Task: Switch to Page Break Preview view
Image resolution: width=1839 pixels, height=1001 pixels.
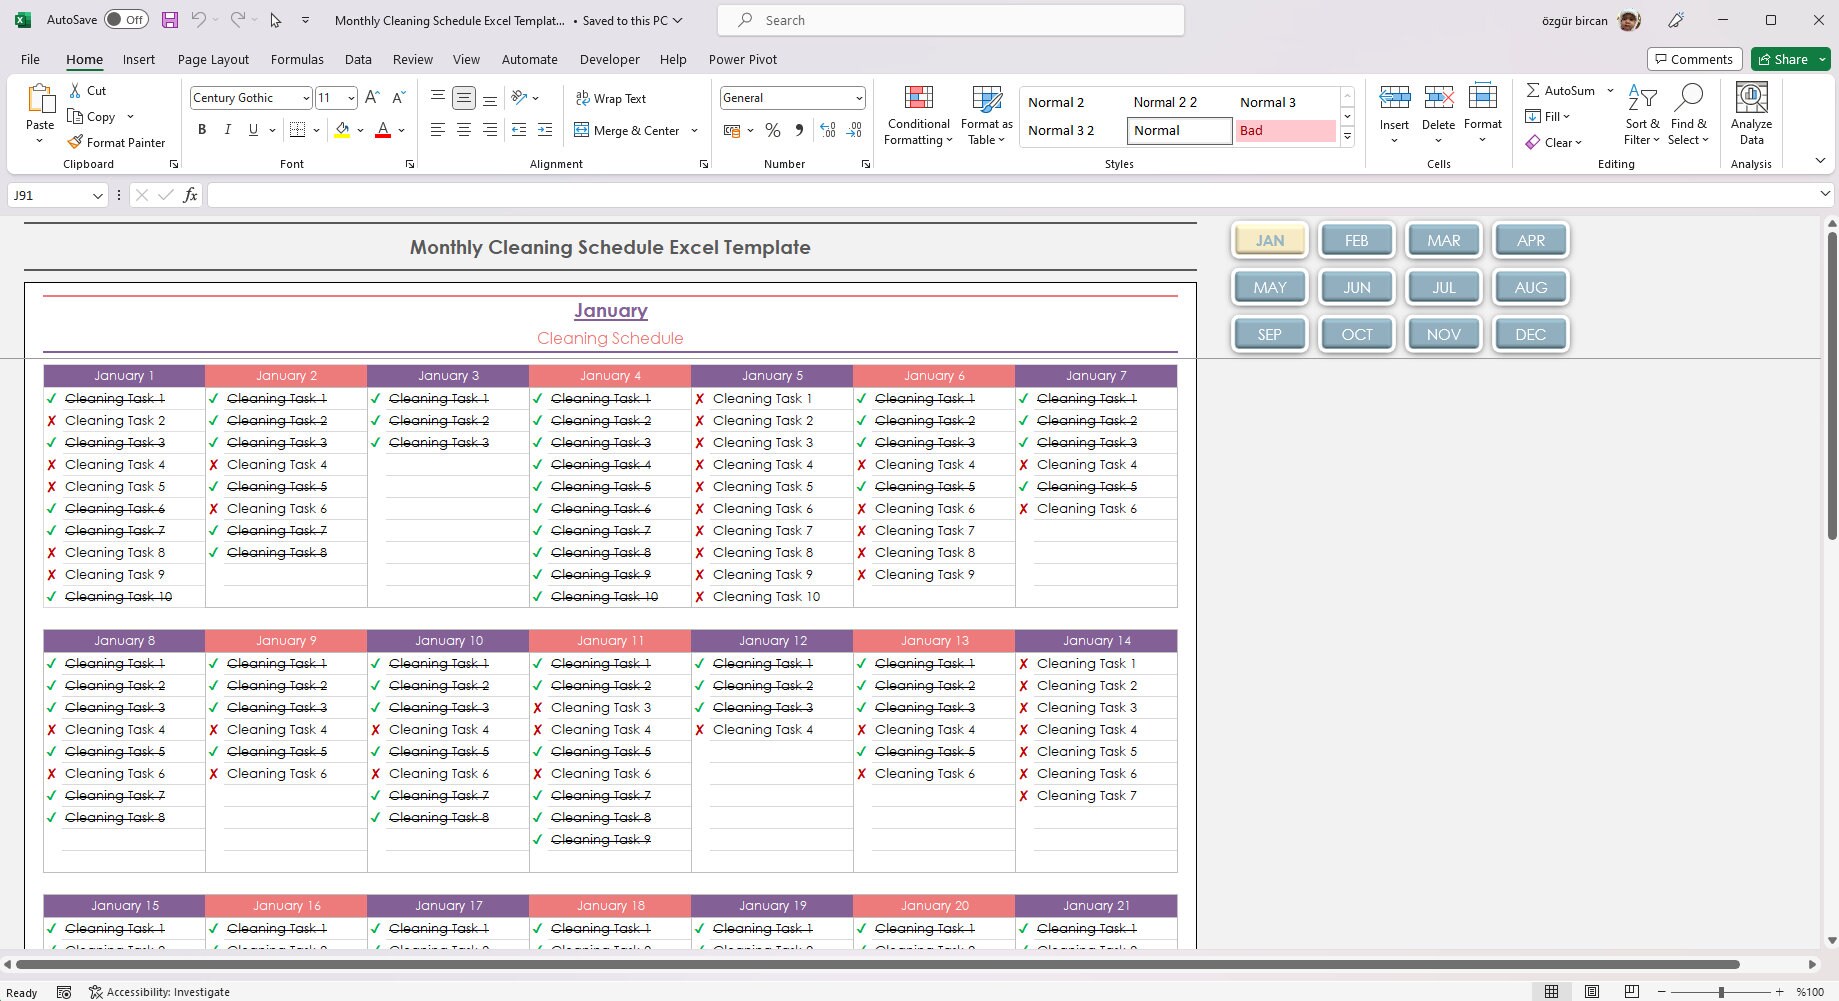Action: click(1631, 992)
